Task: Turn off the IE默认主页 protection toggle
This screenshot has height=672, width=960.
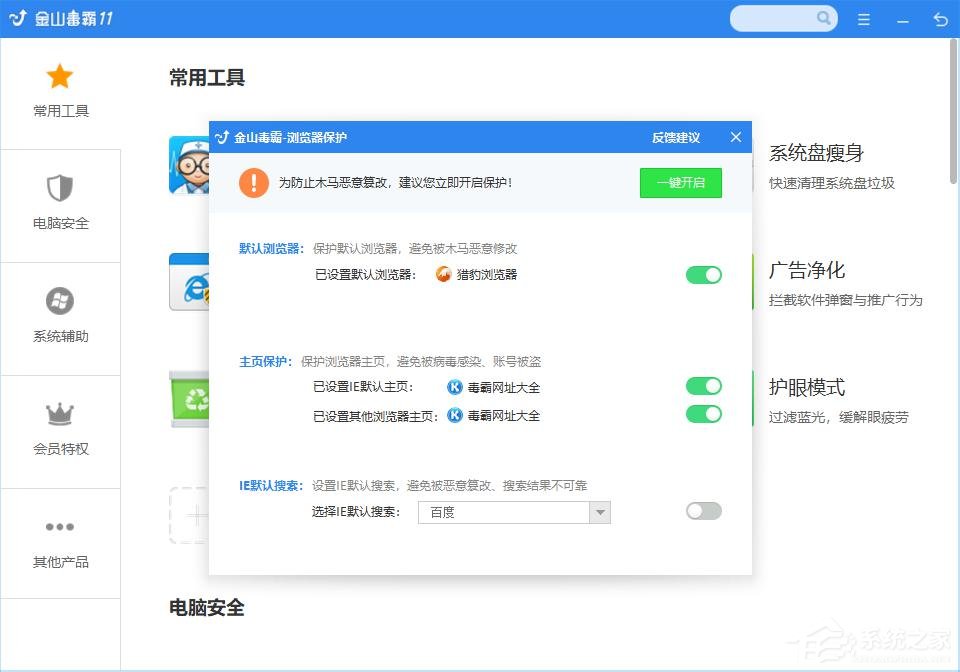Action: [703, 386]
